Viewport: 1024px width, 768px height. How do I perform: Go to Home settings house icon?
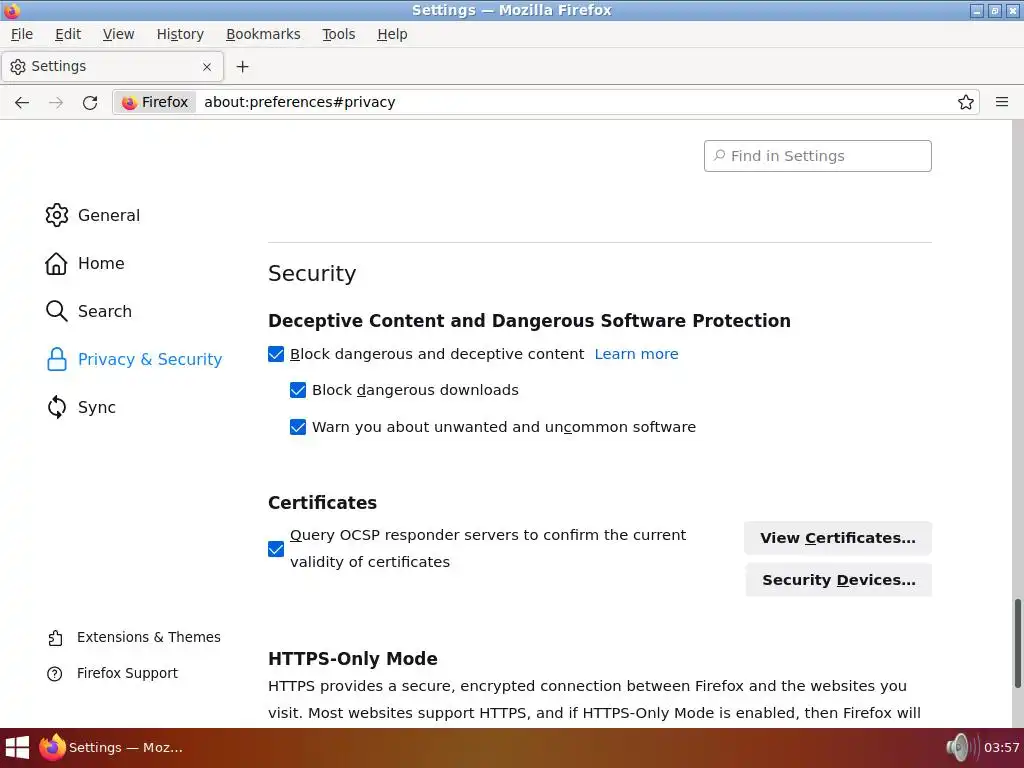tap(57, 263)
